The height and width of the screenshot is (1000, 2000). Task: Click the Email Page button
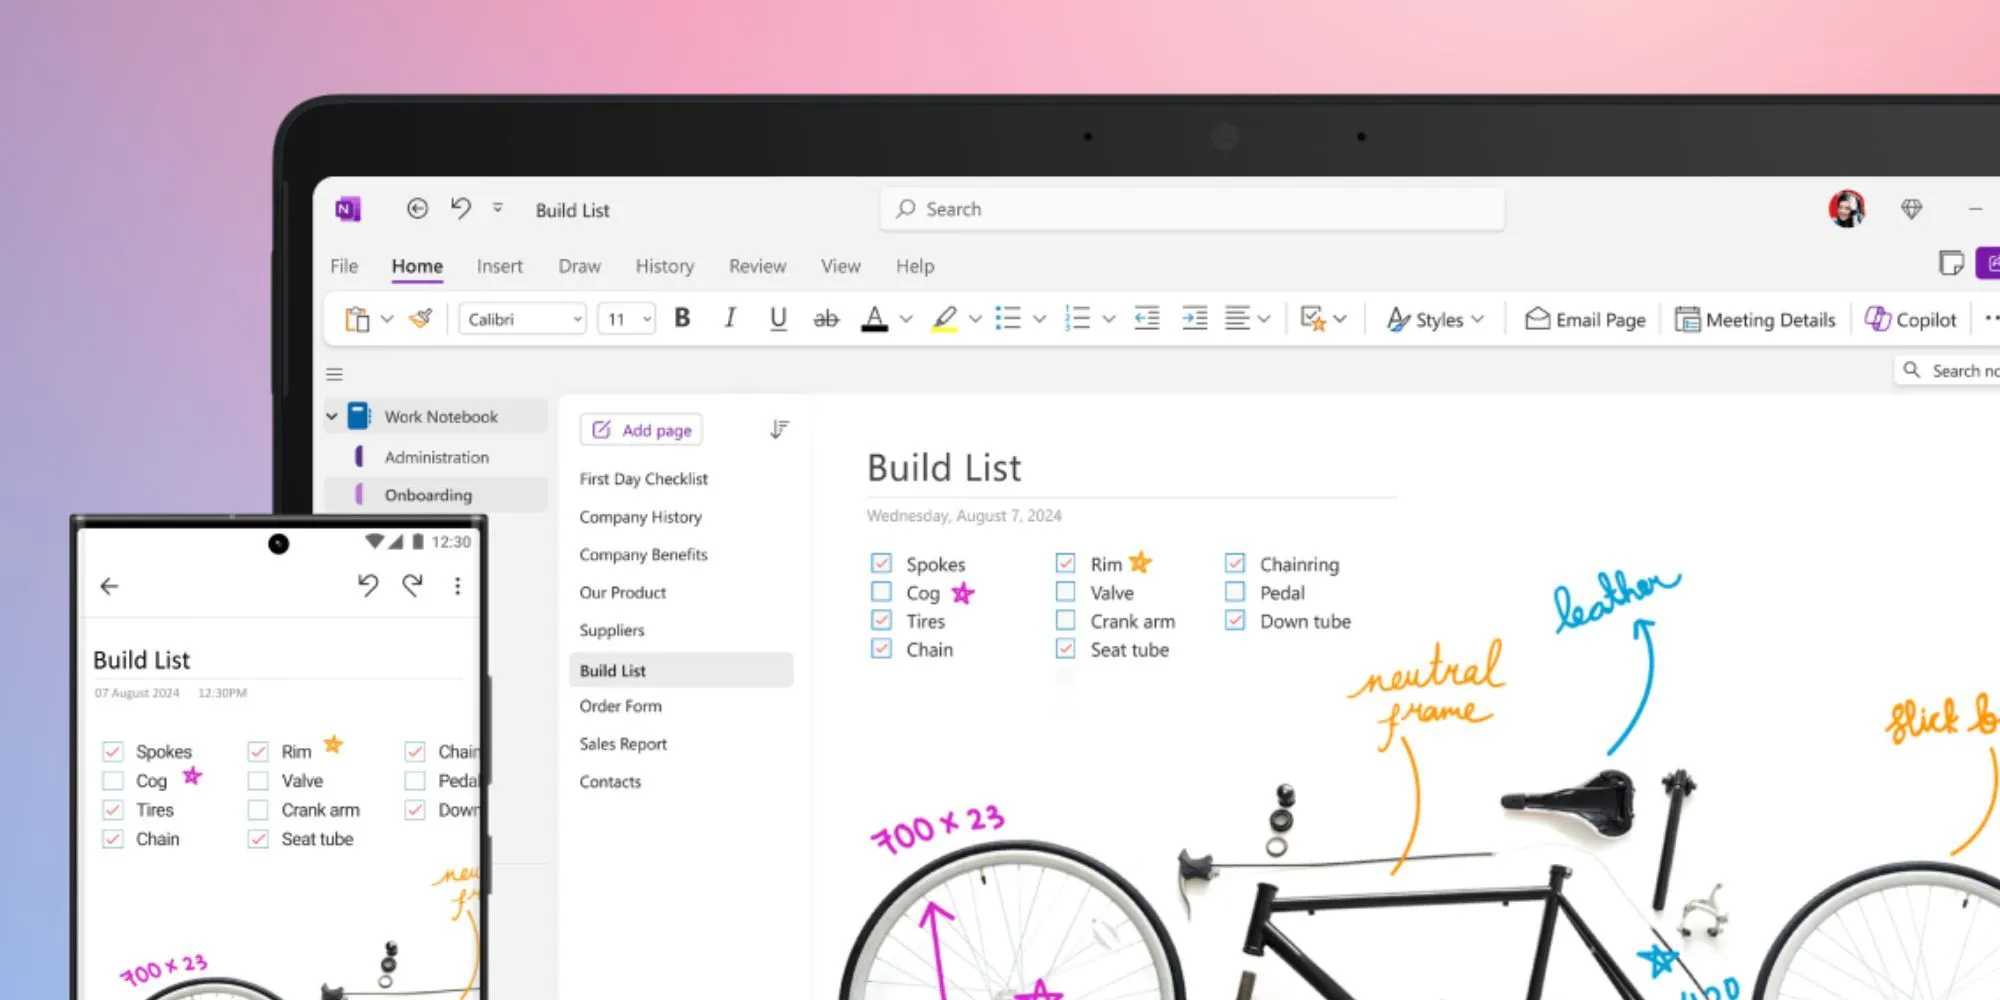coord(1585,320)
